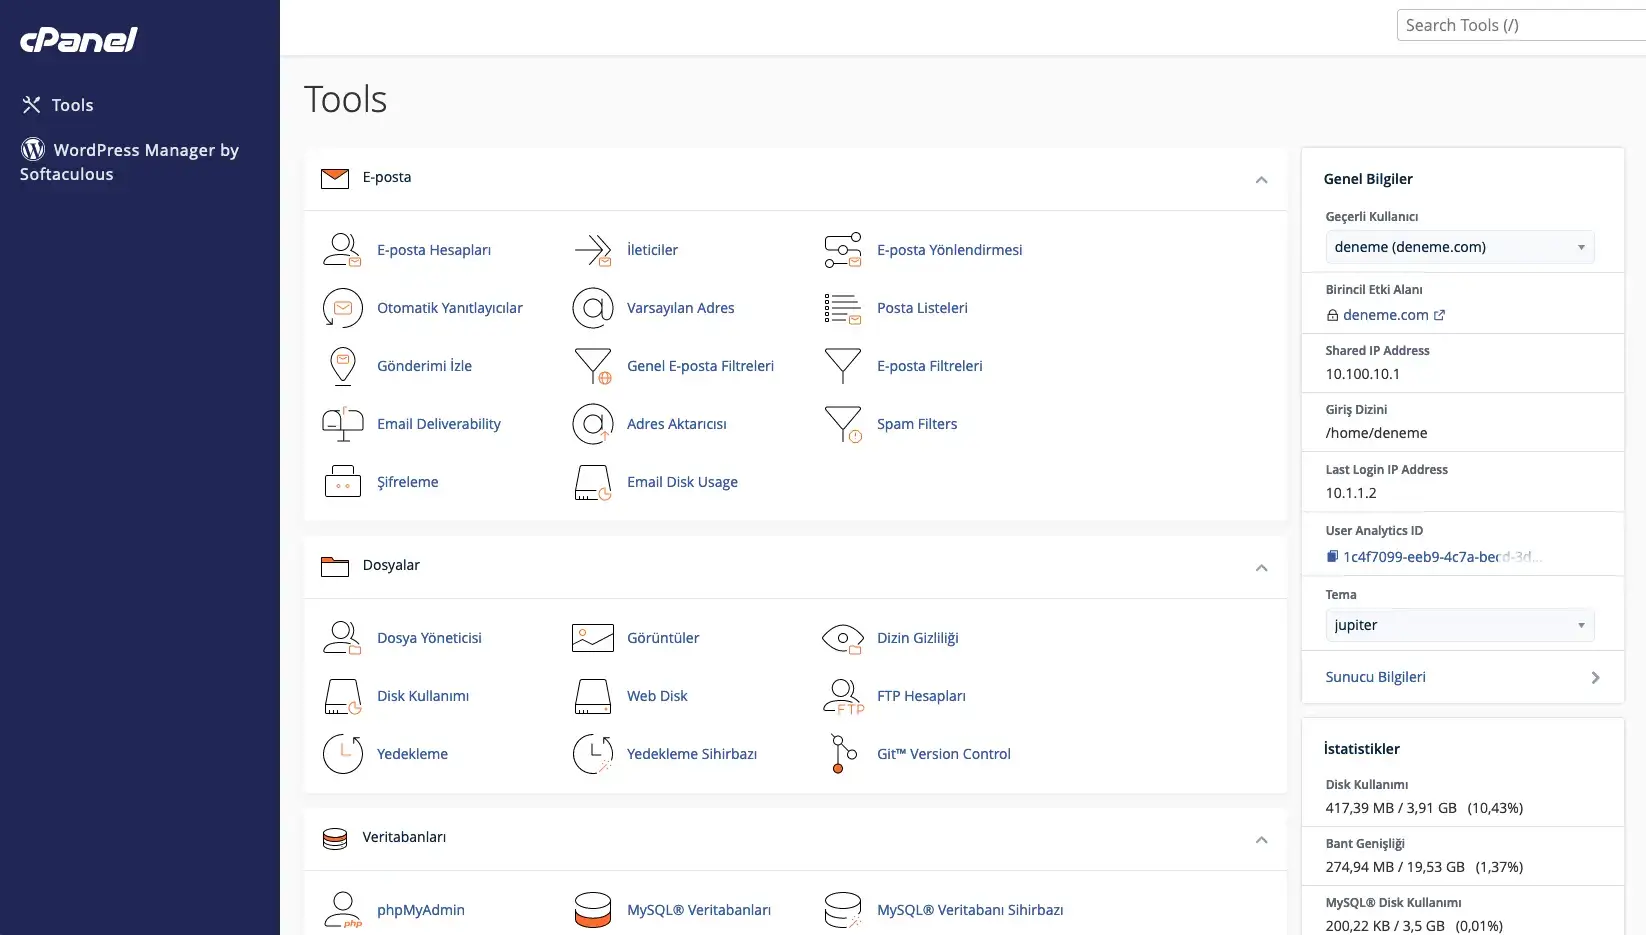Click the Şifreleme icon
Image resolution: width=1646 pixels, height=935 pixels.
pos(342,482)
